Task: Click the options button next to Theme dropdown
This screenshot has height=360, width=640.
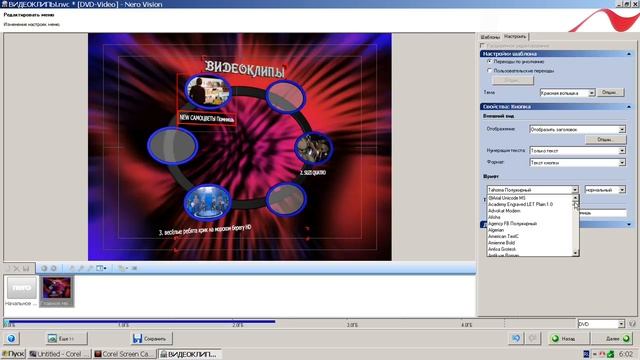Action: 611,93
